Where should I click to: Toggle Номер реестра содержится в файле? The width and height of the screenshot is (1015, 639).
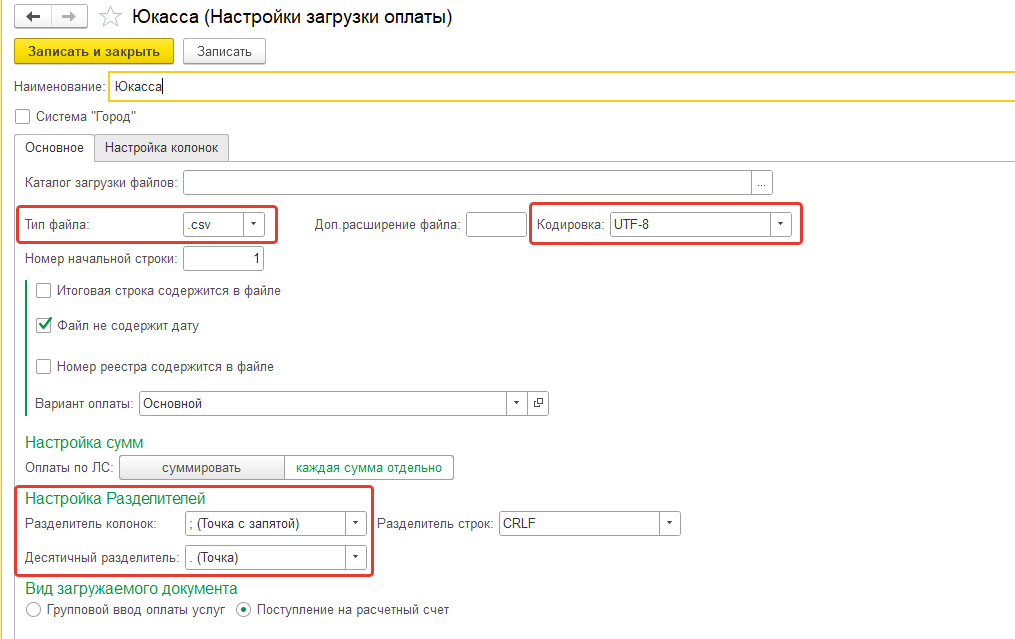click(x=44, y=367)
